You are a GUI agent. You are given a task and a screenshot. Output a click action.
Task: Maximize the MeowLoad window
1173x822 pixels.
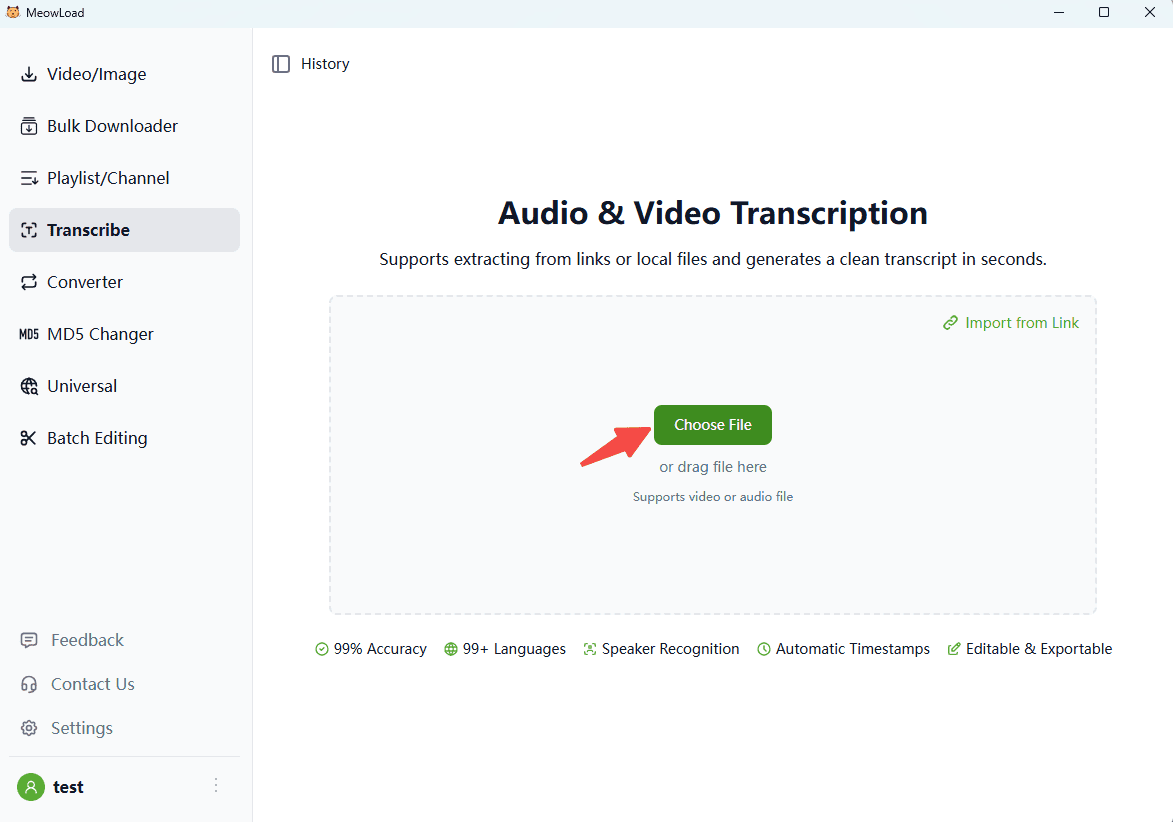pos(1104,13)
